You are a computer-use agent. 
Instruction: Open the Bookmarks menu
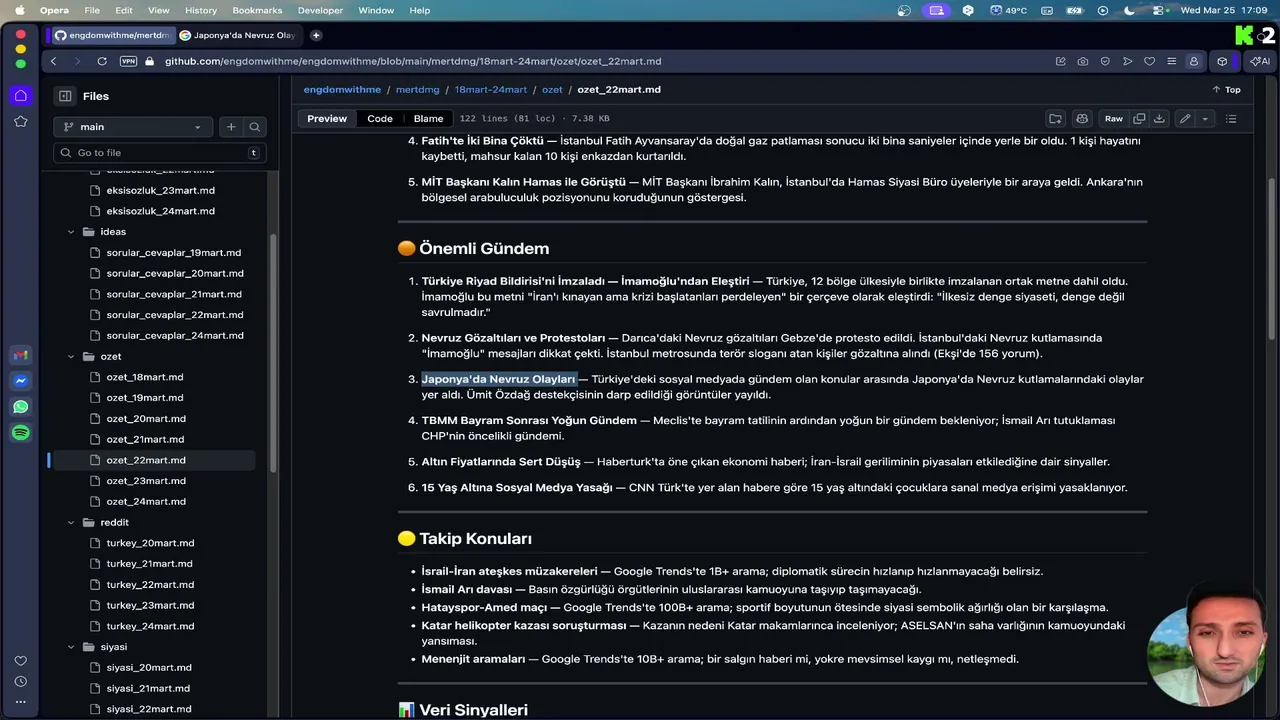tap(257, 10)
